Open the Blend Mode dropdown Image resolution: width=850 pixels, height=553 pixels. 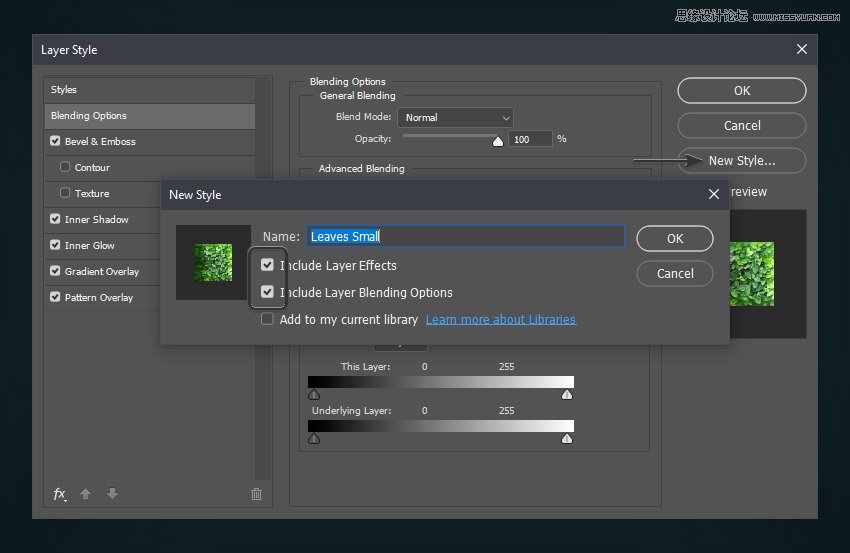coord(455,117)
